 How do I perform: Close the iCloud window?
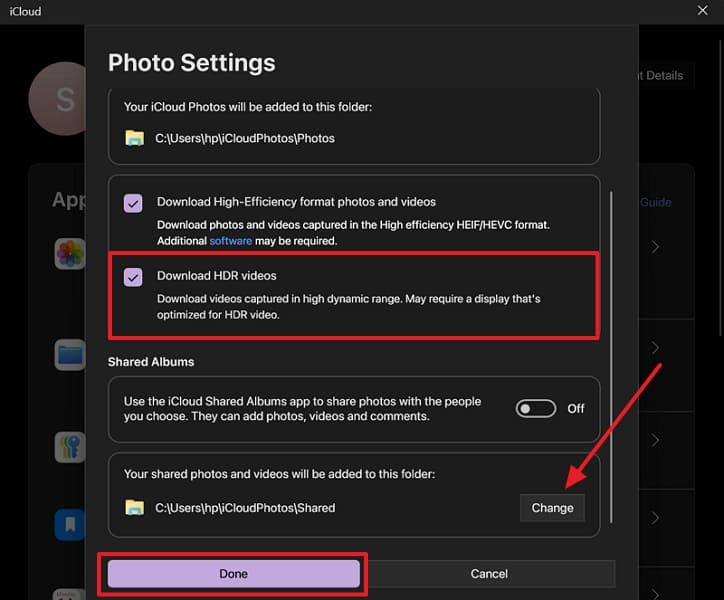tap(702, 10)
